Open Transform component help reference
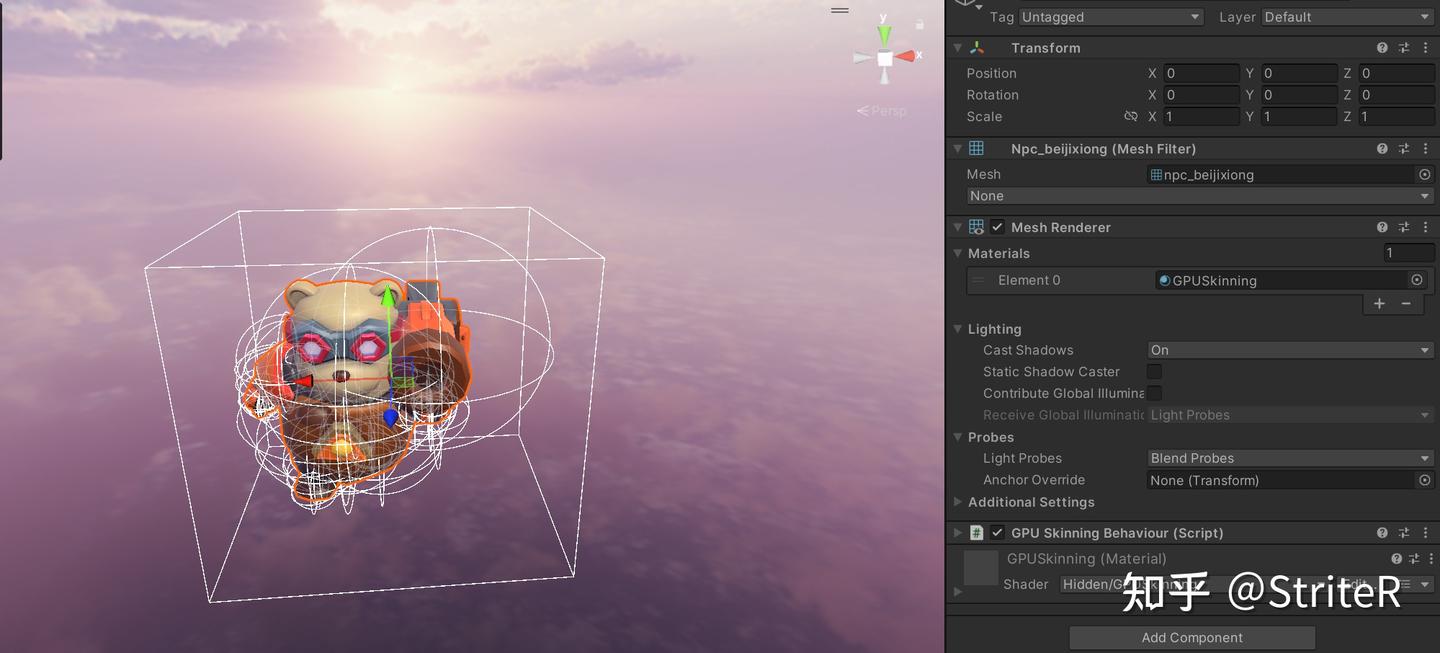Image resolution: width=1440 pixels, height=653 pixels. 1382,48
